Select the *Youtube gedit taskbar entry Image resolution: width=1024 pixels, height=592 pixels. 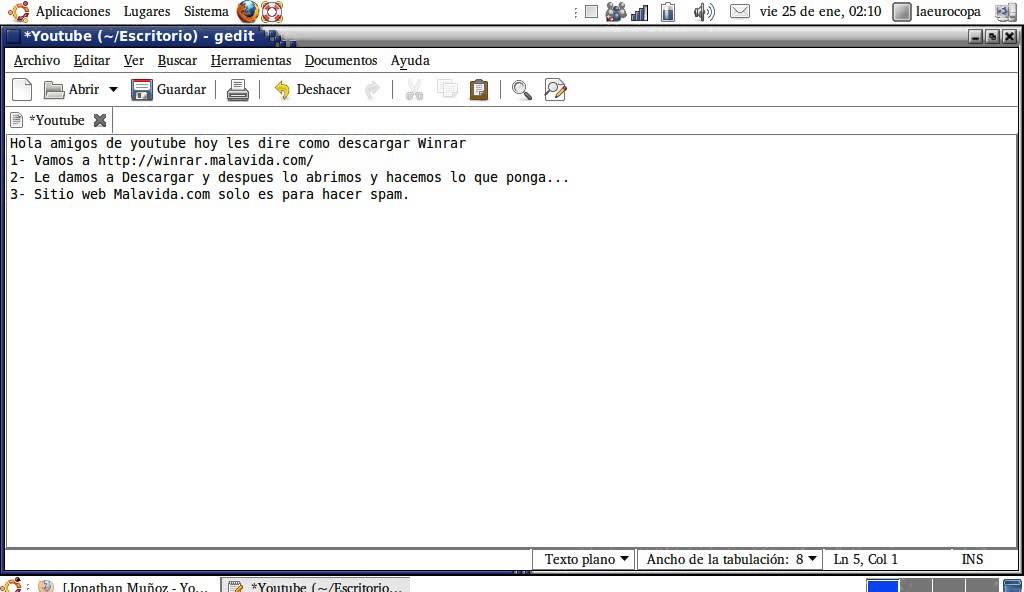315,585
